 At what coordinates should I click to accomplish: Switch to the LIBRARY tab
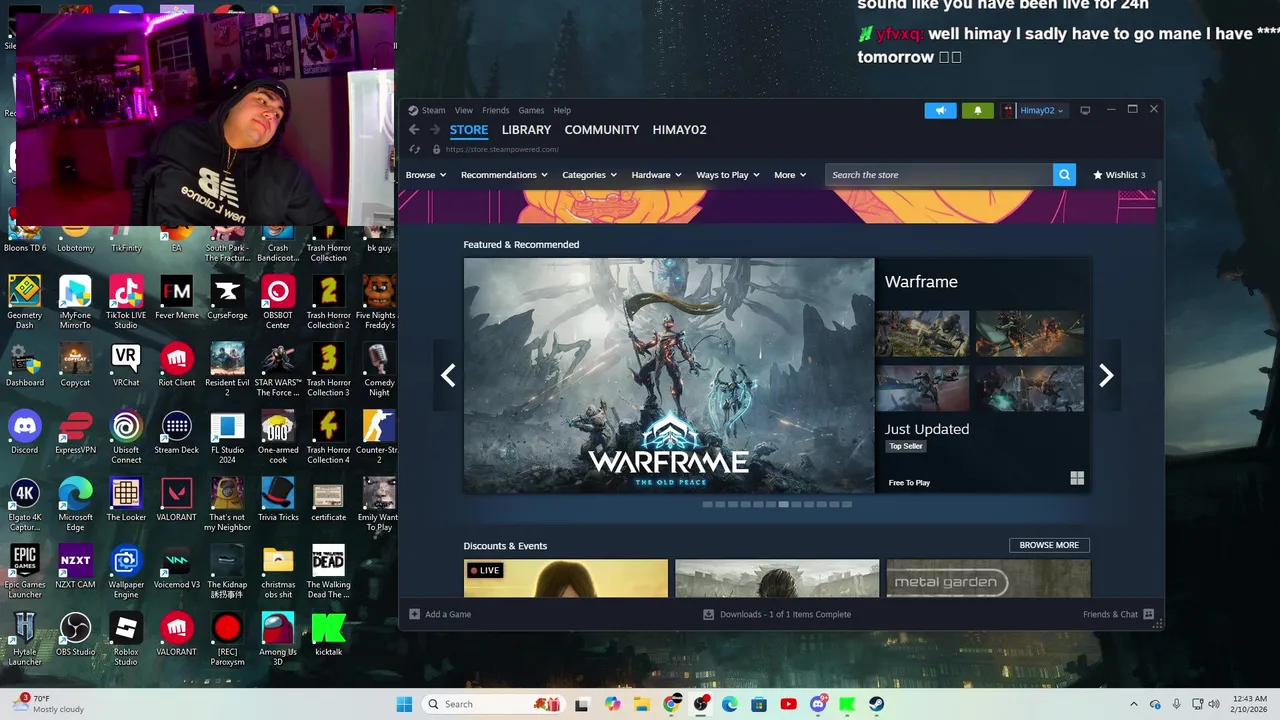click(526, 130)
